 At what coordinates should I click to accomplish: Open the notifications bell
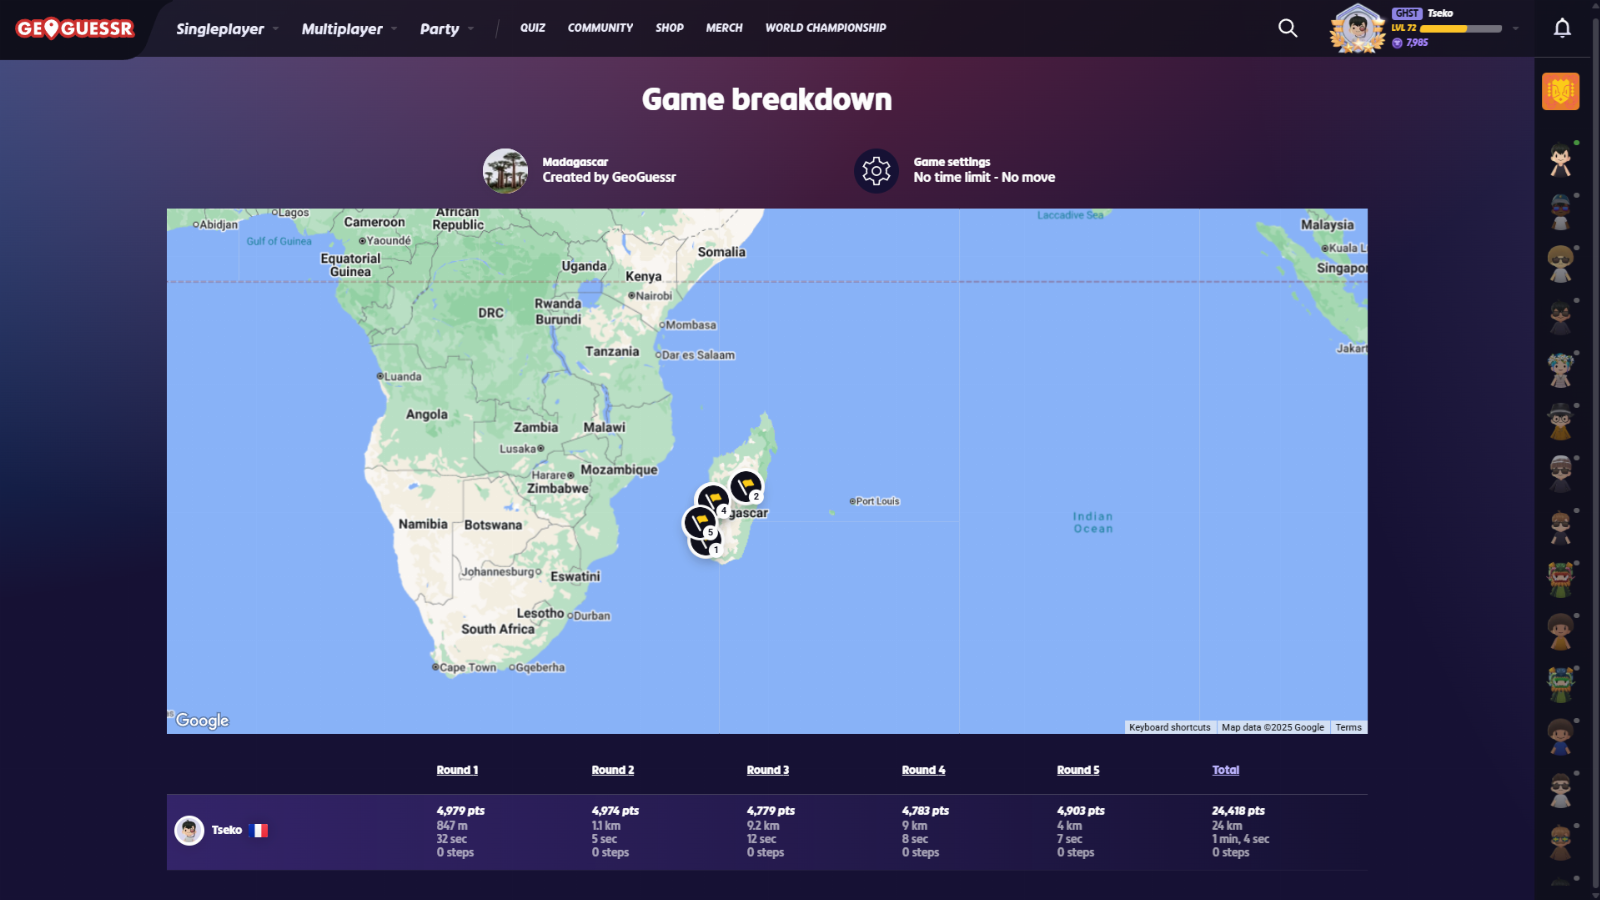[1562, 28]
